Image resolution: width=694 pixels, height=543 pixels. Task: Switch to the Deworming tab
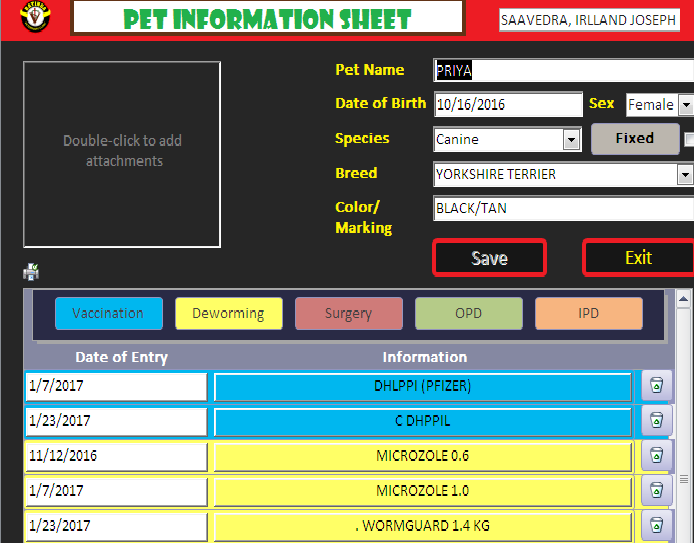pos(228,313)
